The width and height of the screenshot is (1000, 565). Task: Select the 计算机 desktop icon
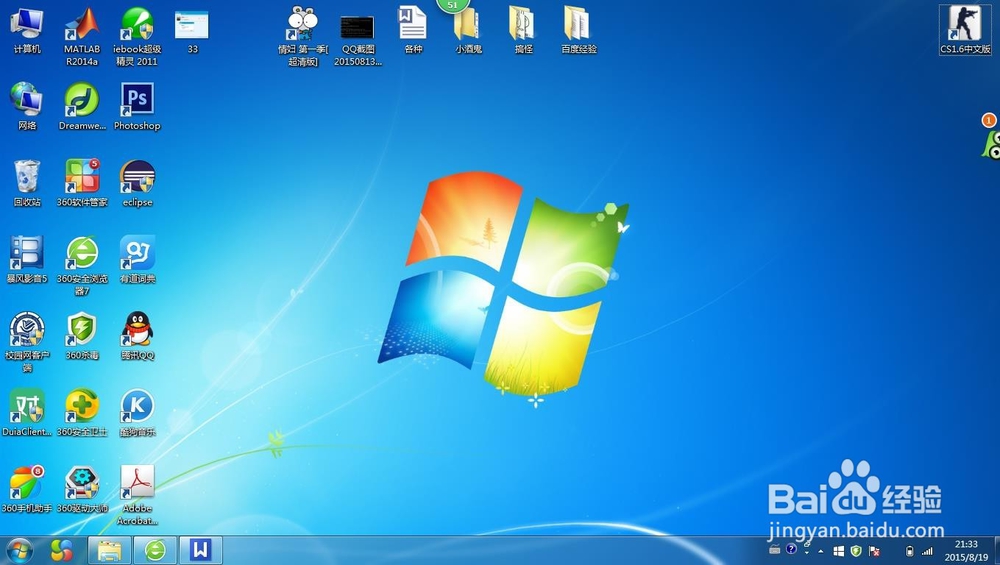[x=27, y=31]
